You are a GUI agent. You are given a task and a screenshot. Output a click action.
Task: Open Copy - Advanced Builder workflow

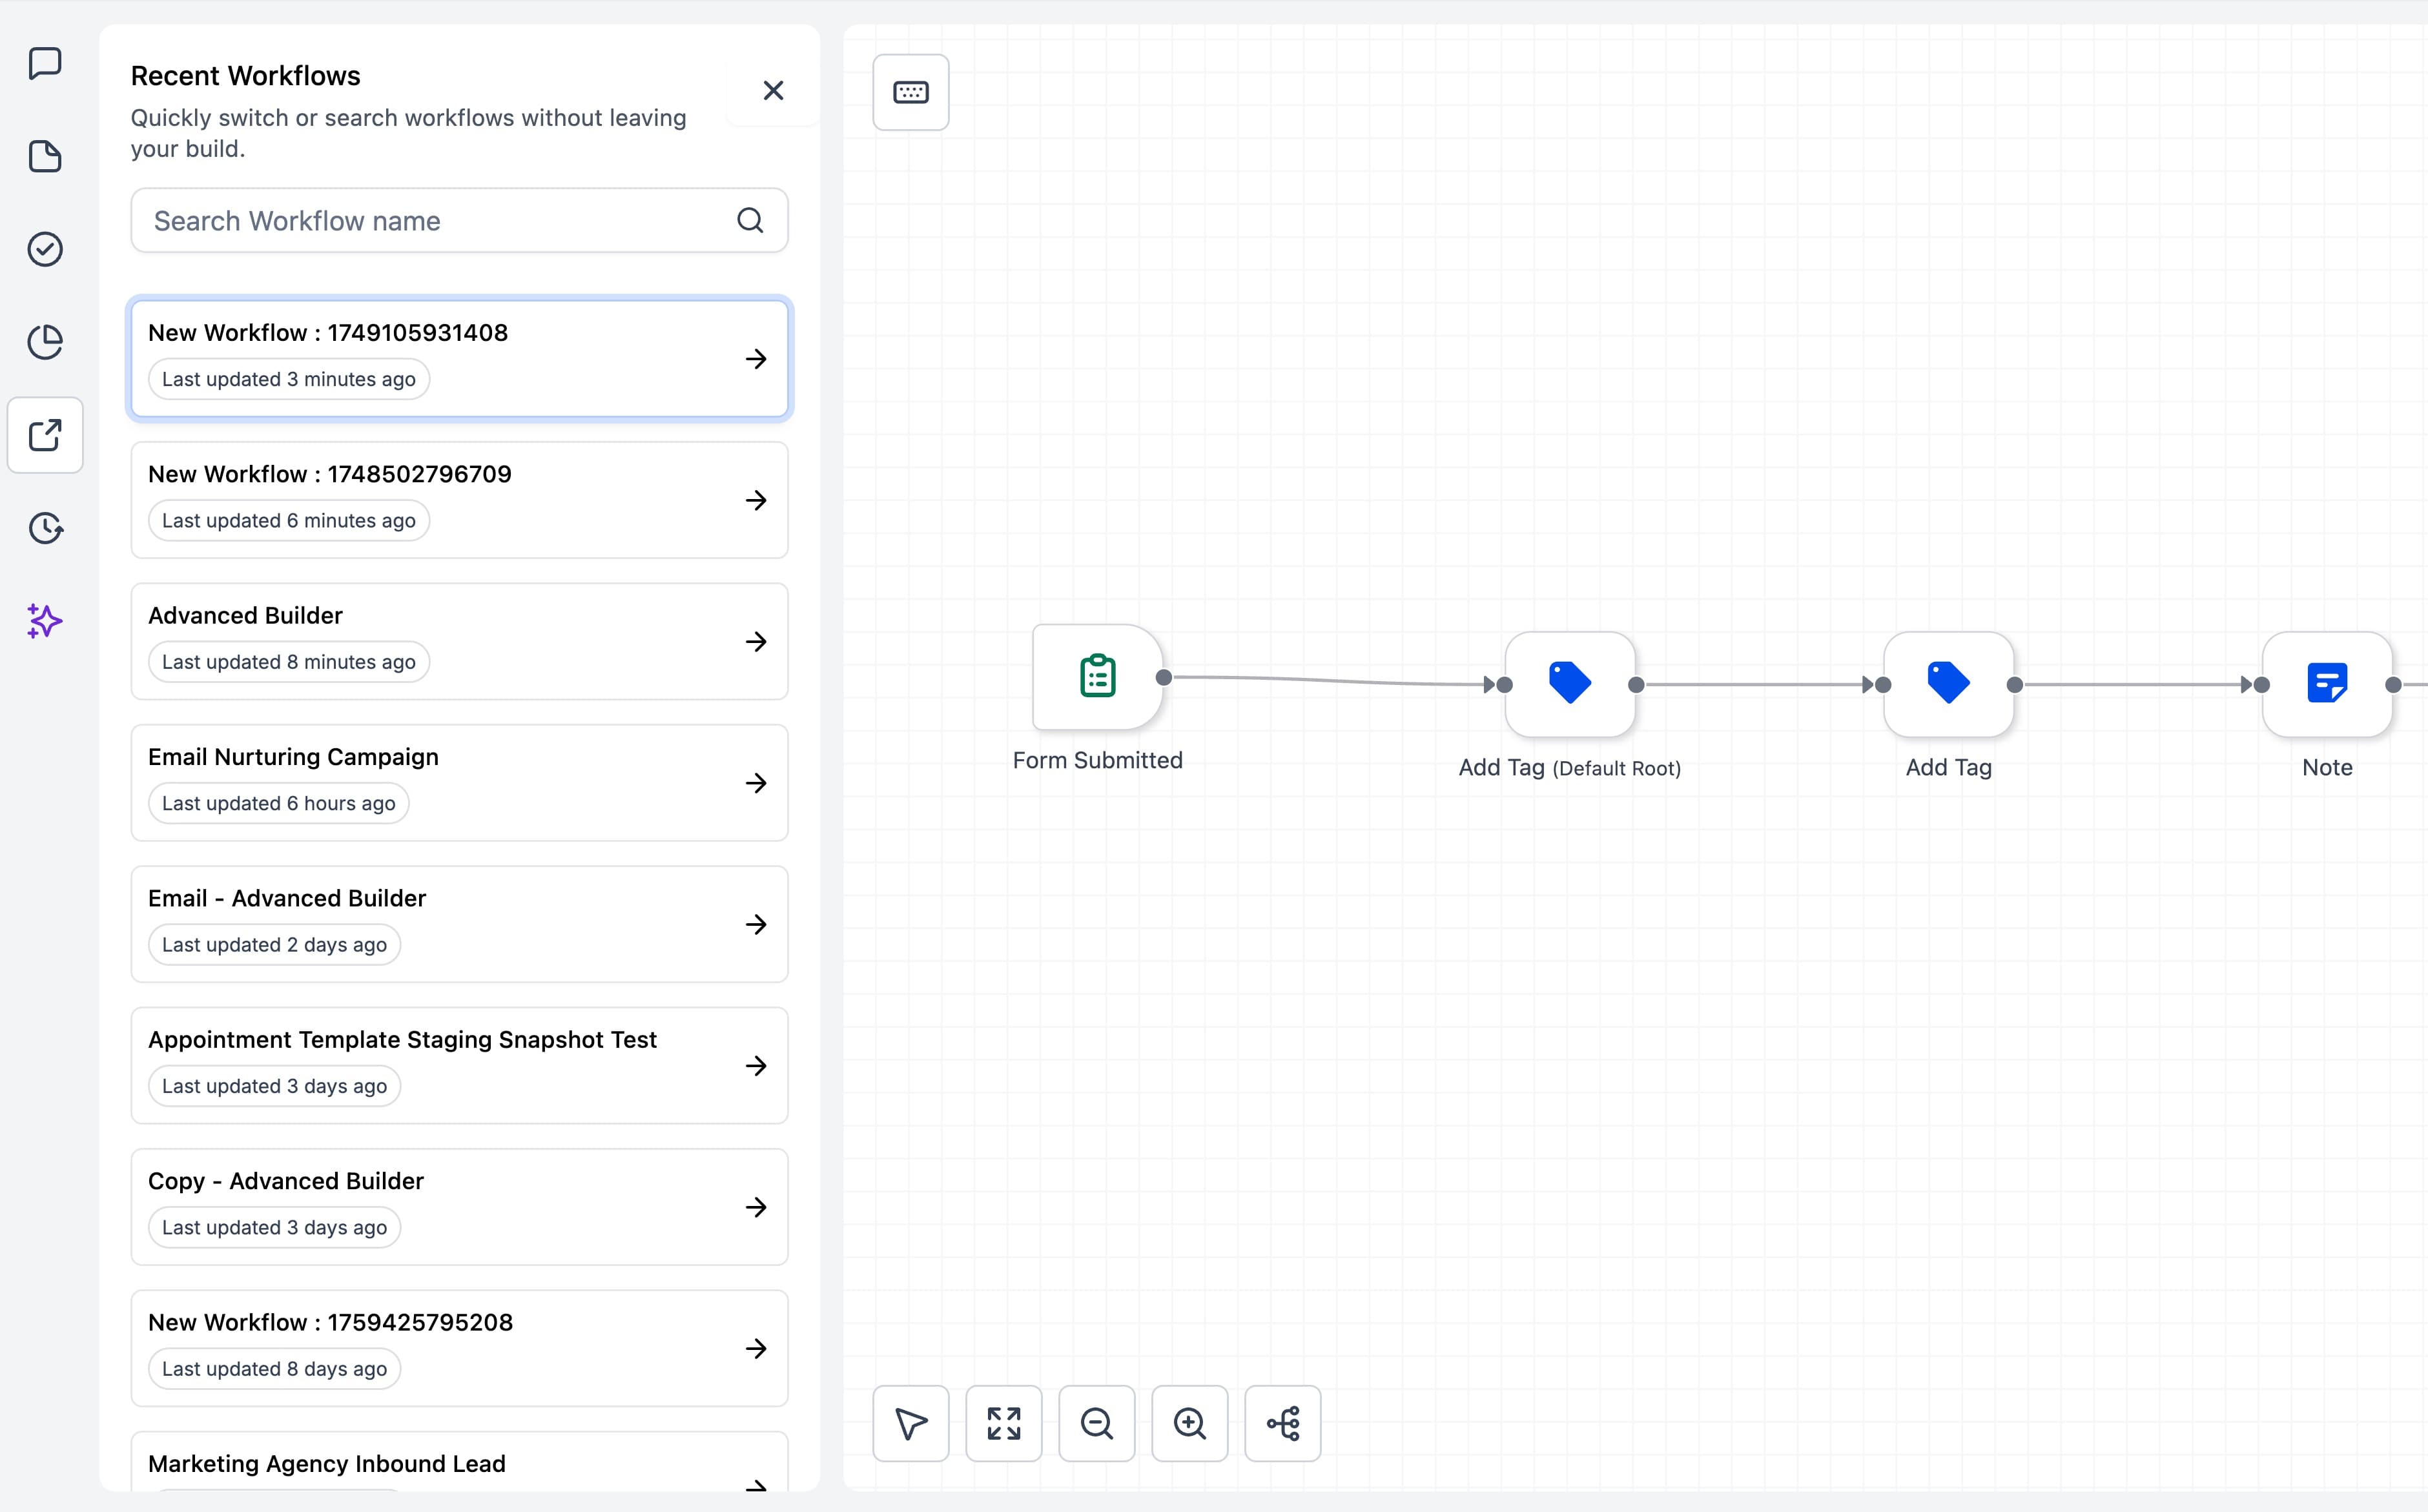coord(459,1207)
